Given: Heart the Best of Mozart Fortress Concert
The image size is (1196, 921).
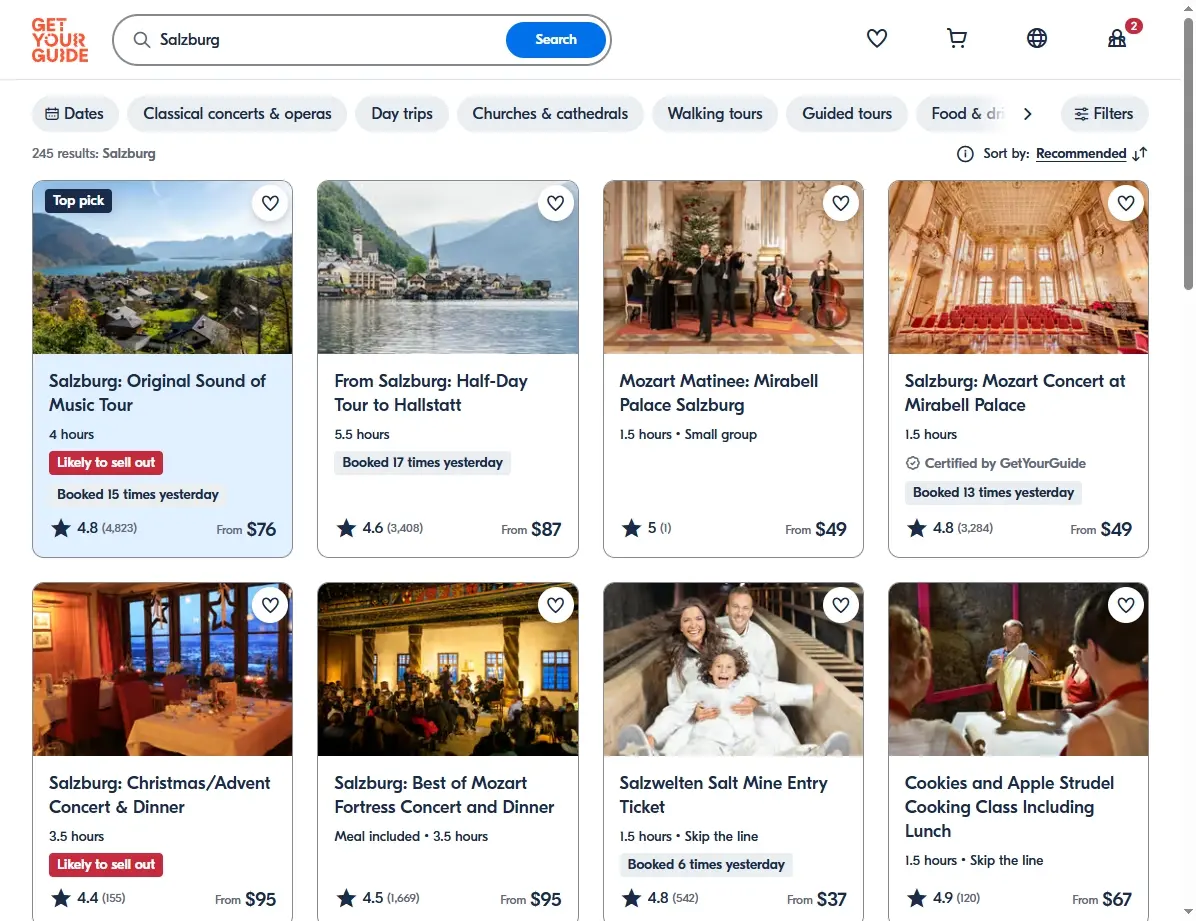Looking at the screenshot, I should [x=555, y=605].
